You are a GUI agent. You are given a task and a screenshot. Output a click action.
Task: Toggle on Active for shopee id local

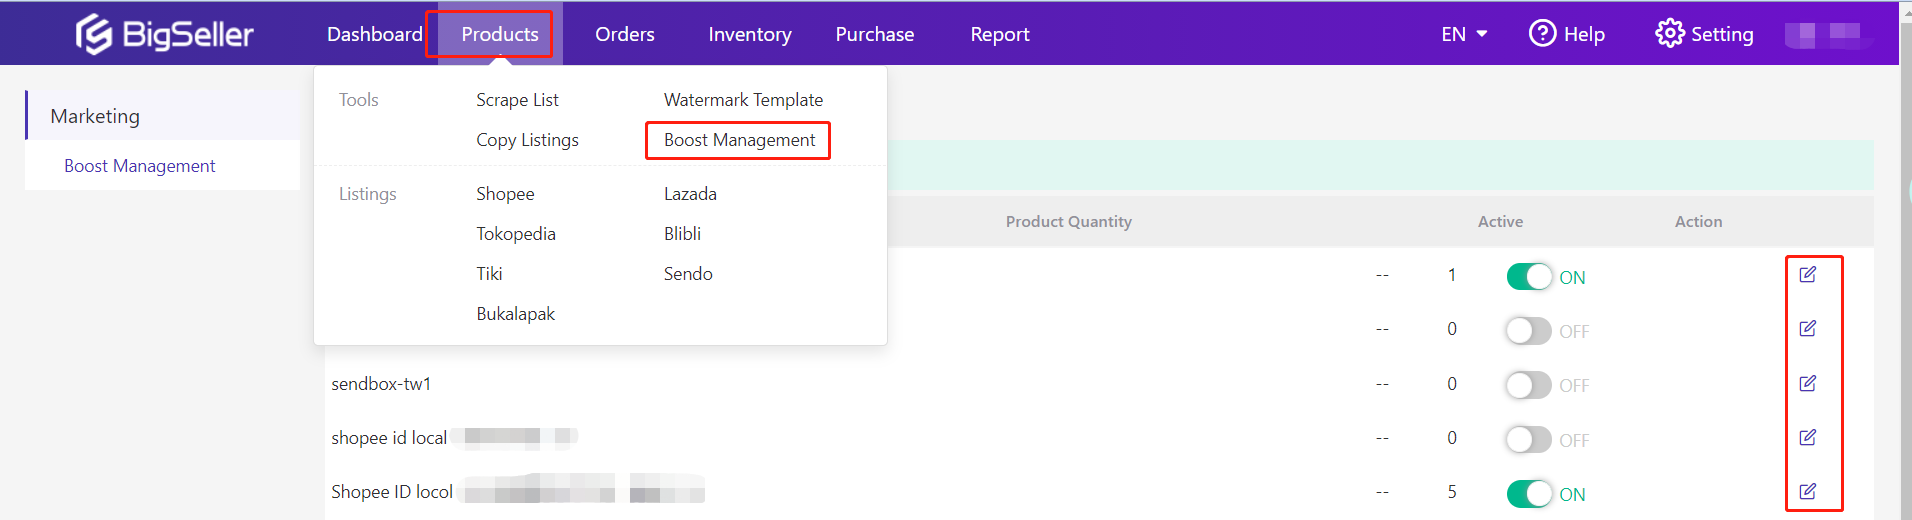click(x=1529, y=440)
